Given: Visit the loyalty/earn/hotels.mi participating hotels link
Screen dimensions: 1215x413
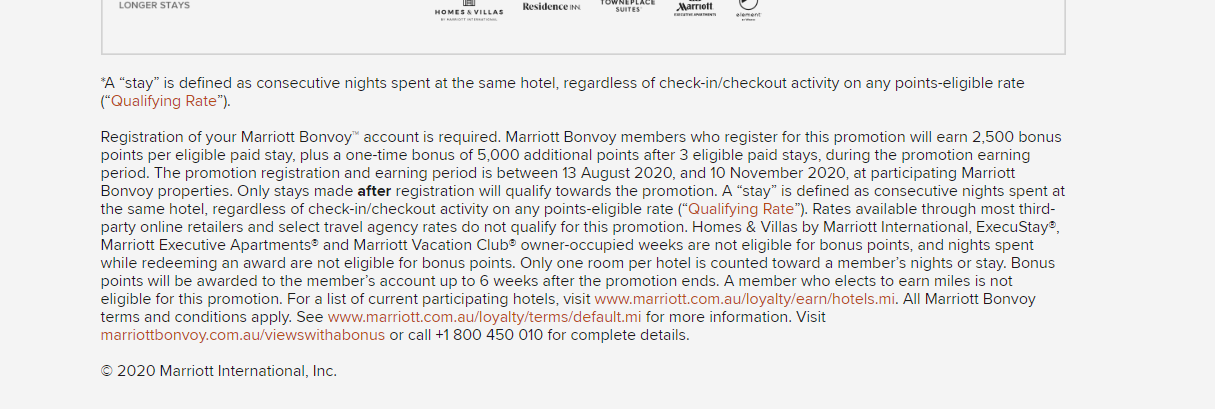Looking at the screenshot, I should (745, 299).
